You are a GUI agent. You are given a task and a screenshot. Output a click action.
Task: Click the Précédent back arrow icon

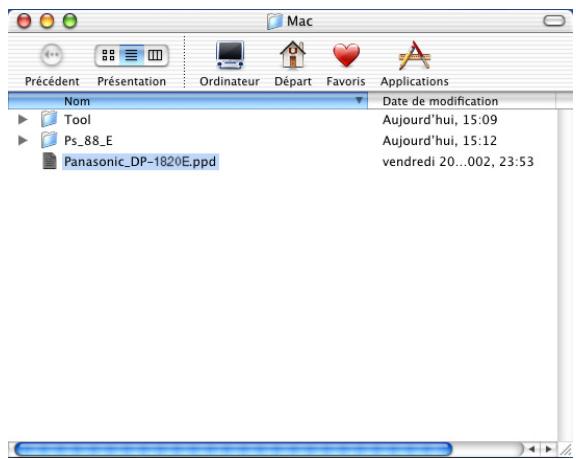(x=51, y=55)
